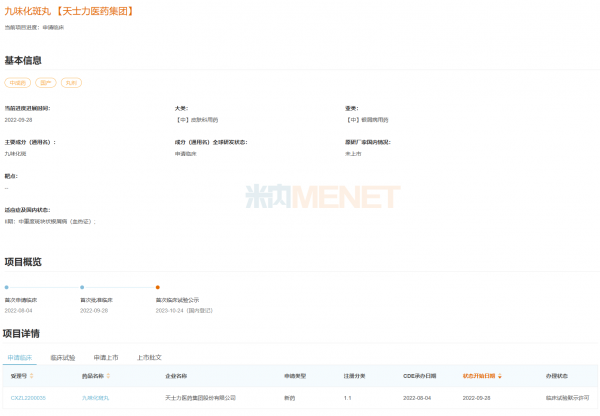The image size is (600, 416).
Task: Click the 企业名称 column header
Action: tap(176, 377)
